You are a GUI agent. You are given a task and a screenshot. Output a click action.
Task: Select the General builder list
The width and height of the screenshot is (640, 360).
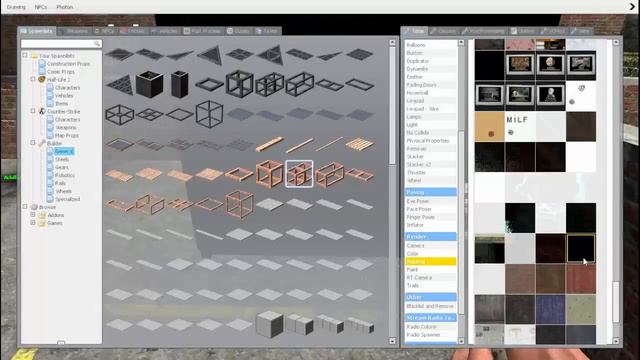(x=64, y=151)
